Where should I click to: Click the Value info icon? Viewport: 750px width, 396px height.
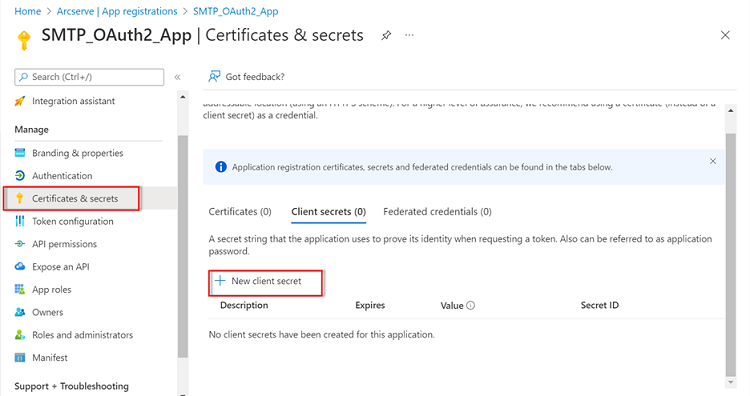coord(471,305)
